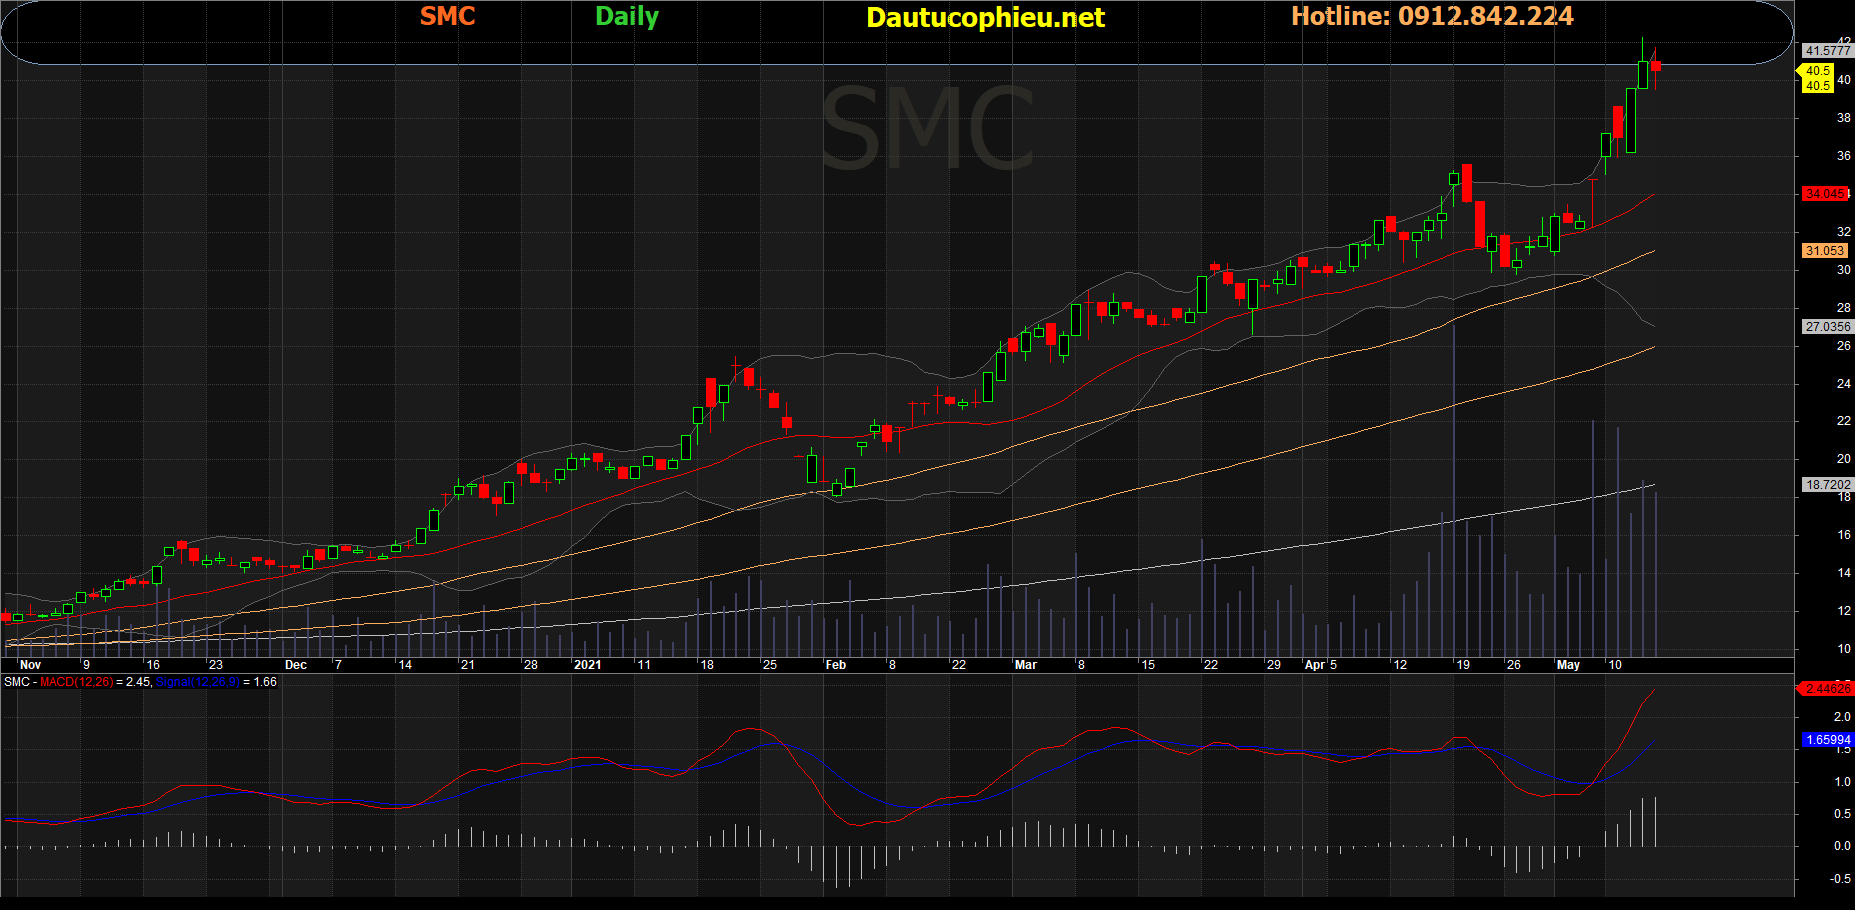Image resolution: width=1855 pixels, height=910 pixels.
Task: Click the 24 price axis tick
Action: [1843, 384]
